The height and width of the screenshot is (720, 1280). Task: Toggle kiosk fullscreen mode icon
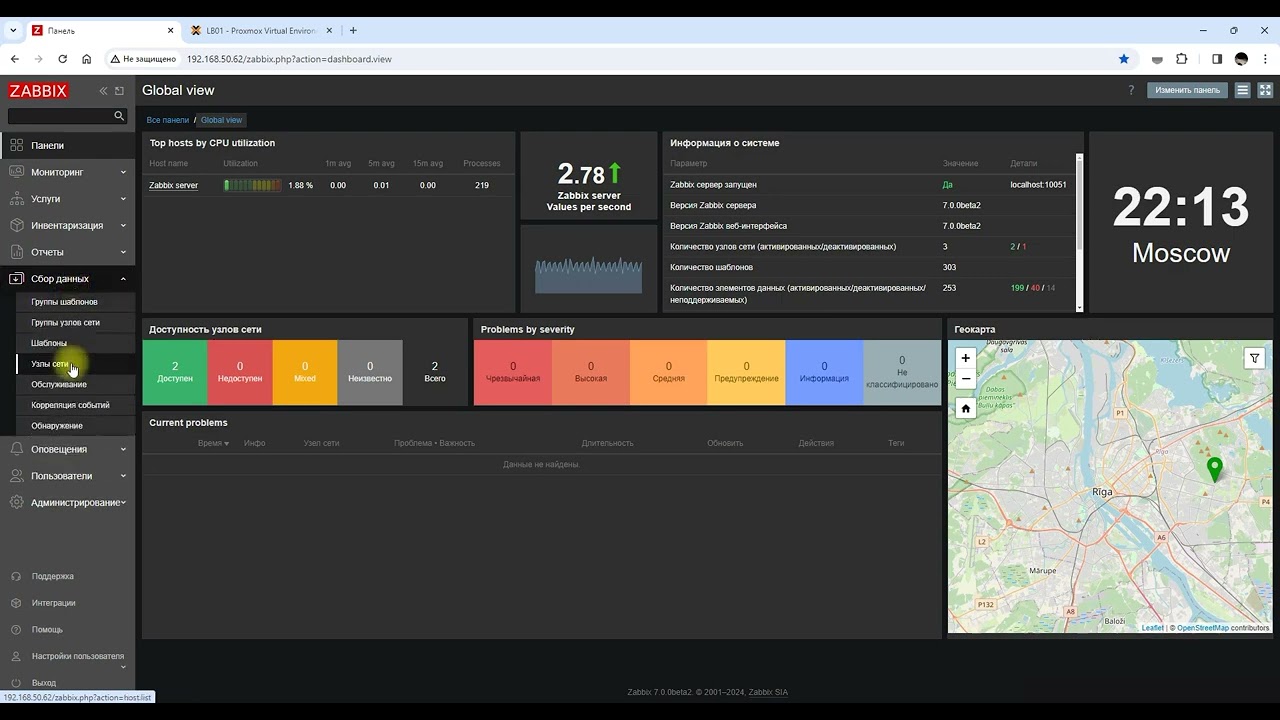coord(1265,90)
